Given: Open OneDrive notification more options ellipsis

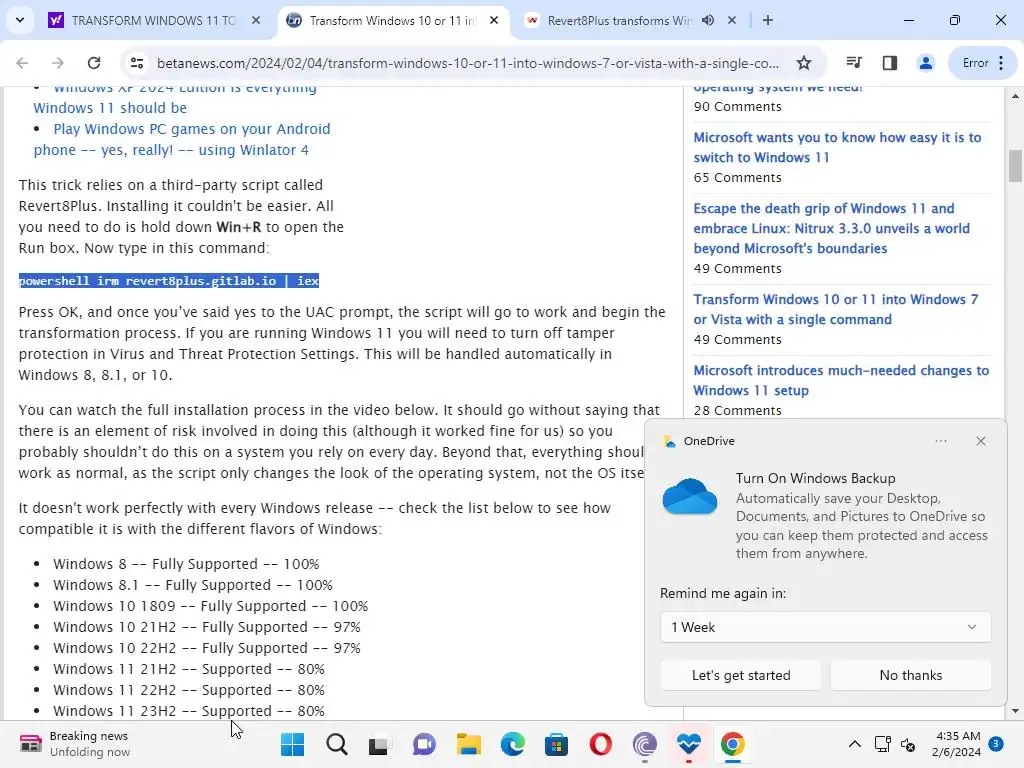Looking at the screenshot, I should (x=941, y=441).
